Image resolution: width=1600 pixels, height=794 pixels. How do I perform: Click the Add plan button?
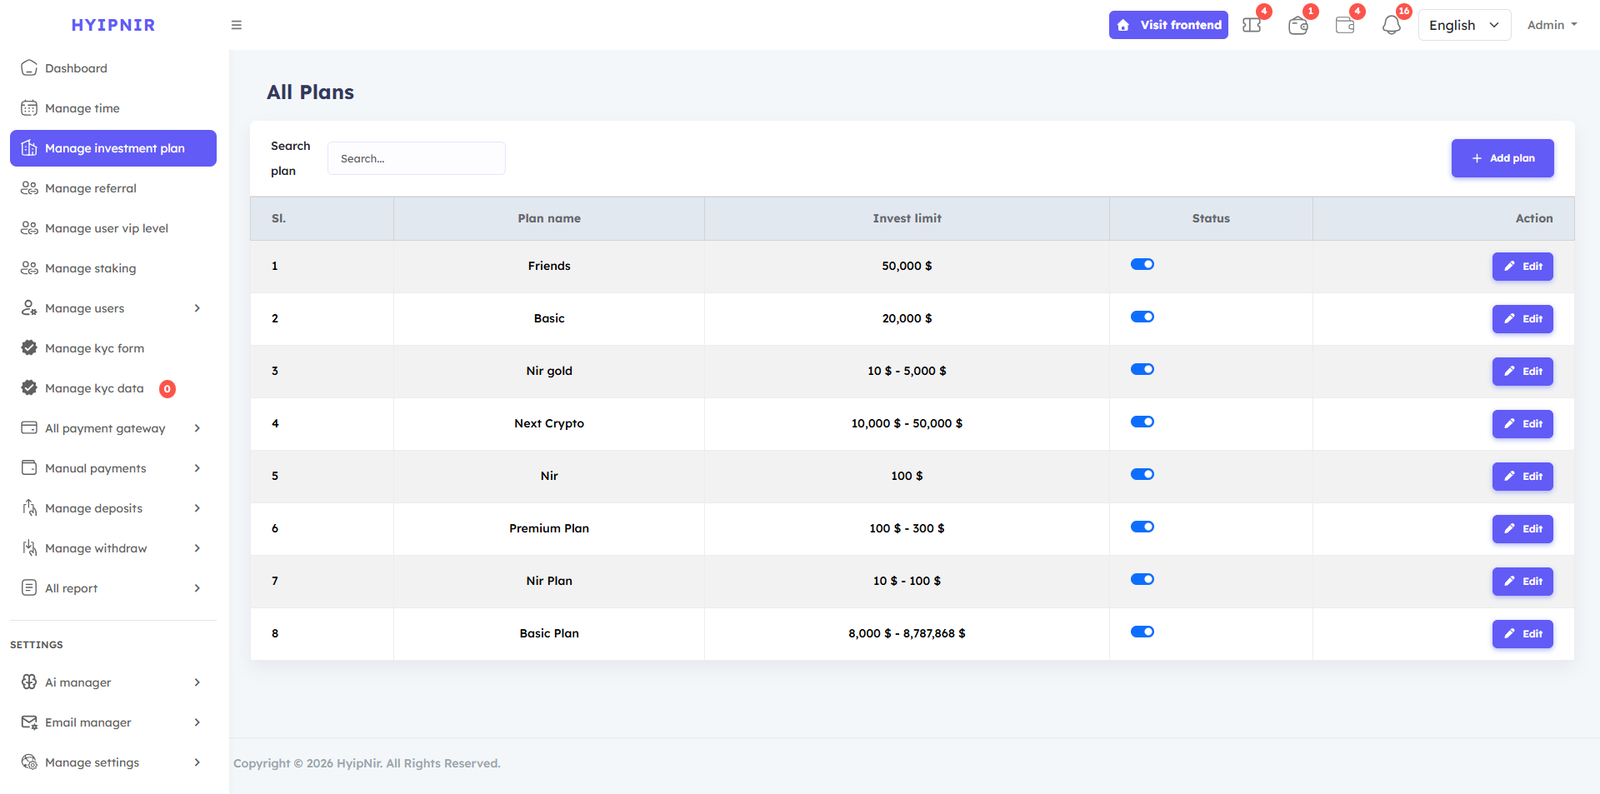coord(1502,158)
